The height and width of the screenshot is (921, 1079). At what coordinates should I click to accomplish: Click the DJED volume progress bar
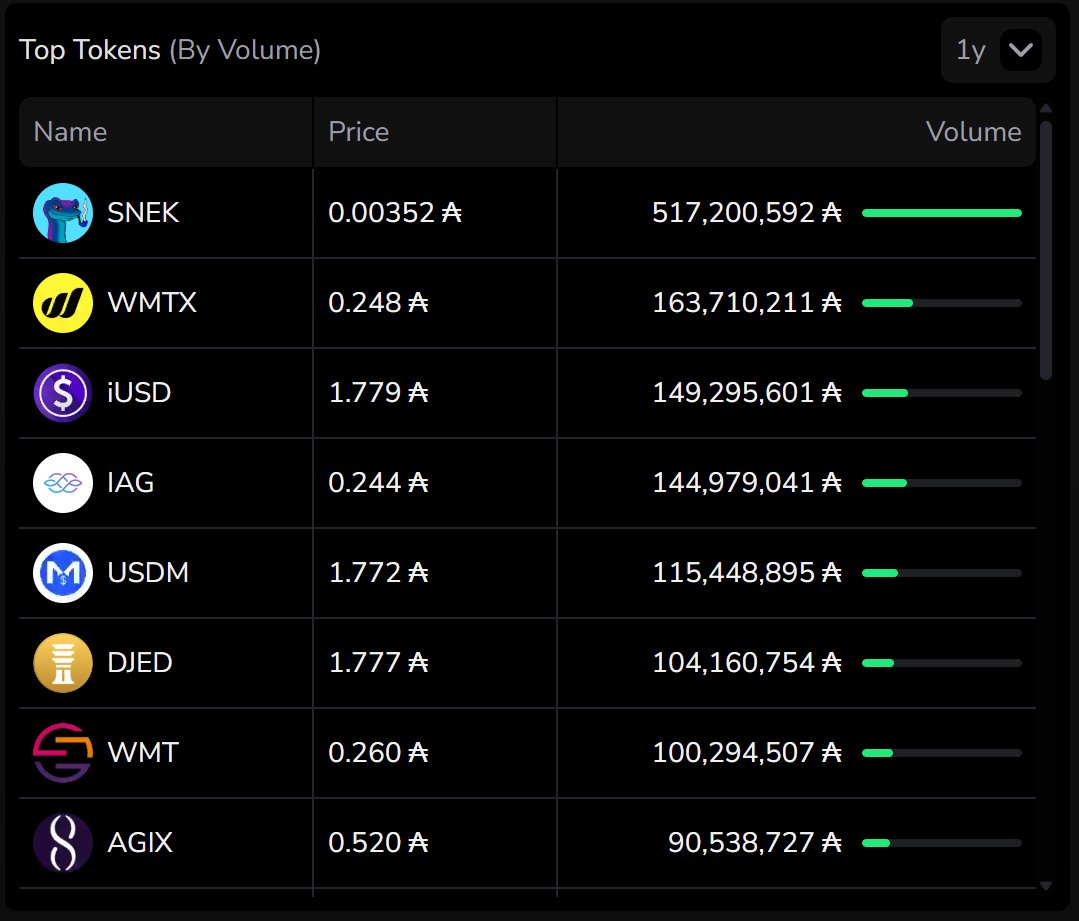pyautogui.click(x=941, y=663)
